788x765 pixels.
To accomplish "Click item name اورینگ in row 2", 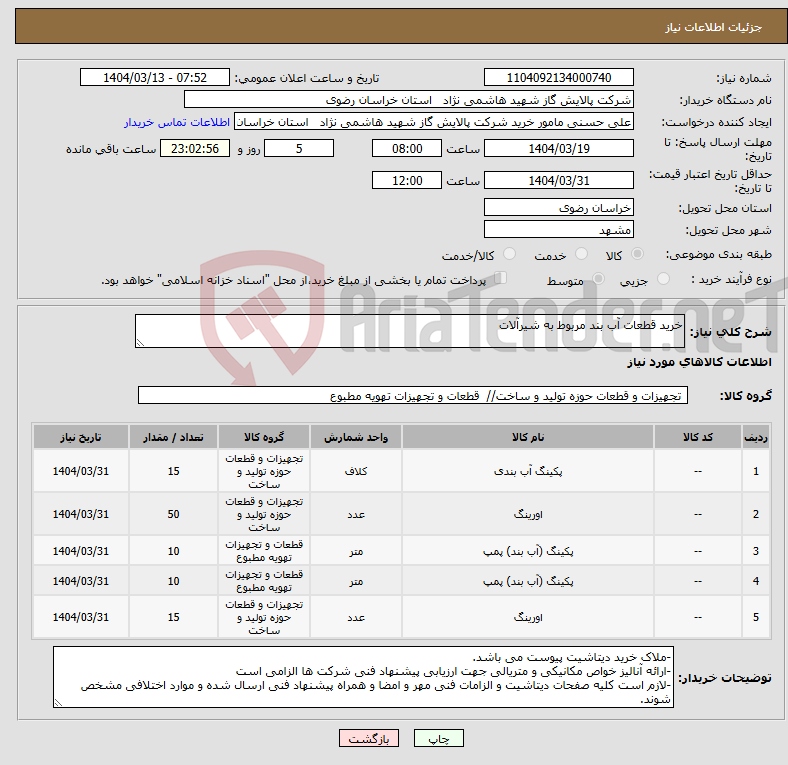I will point(528,514).
